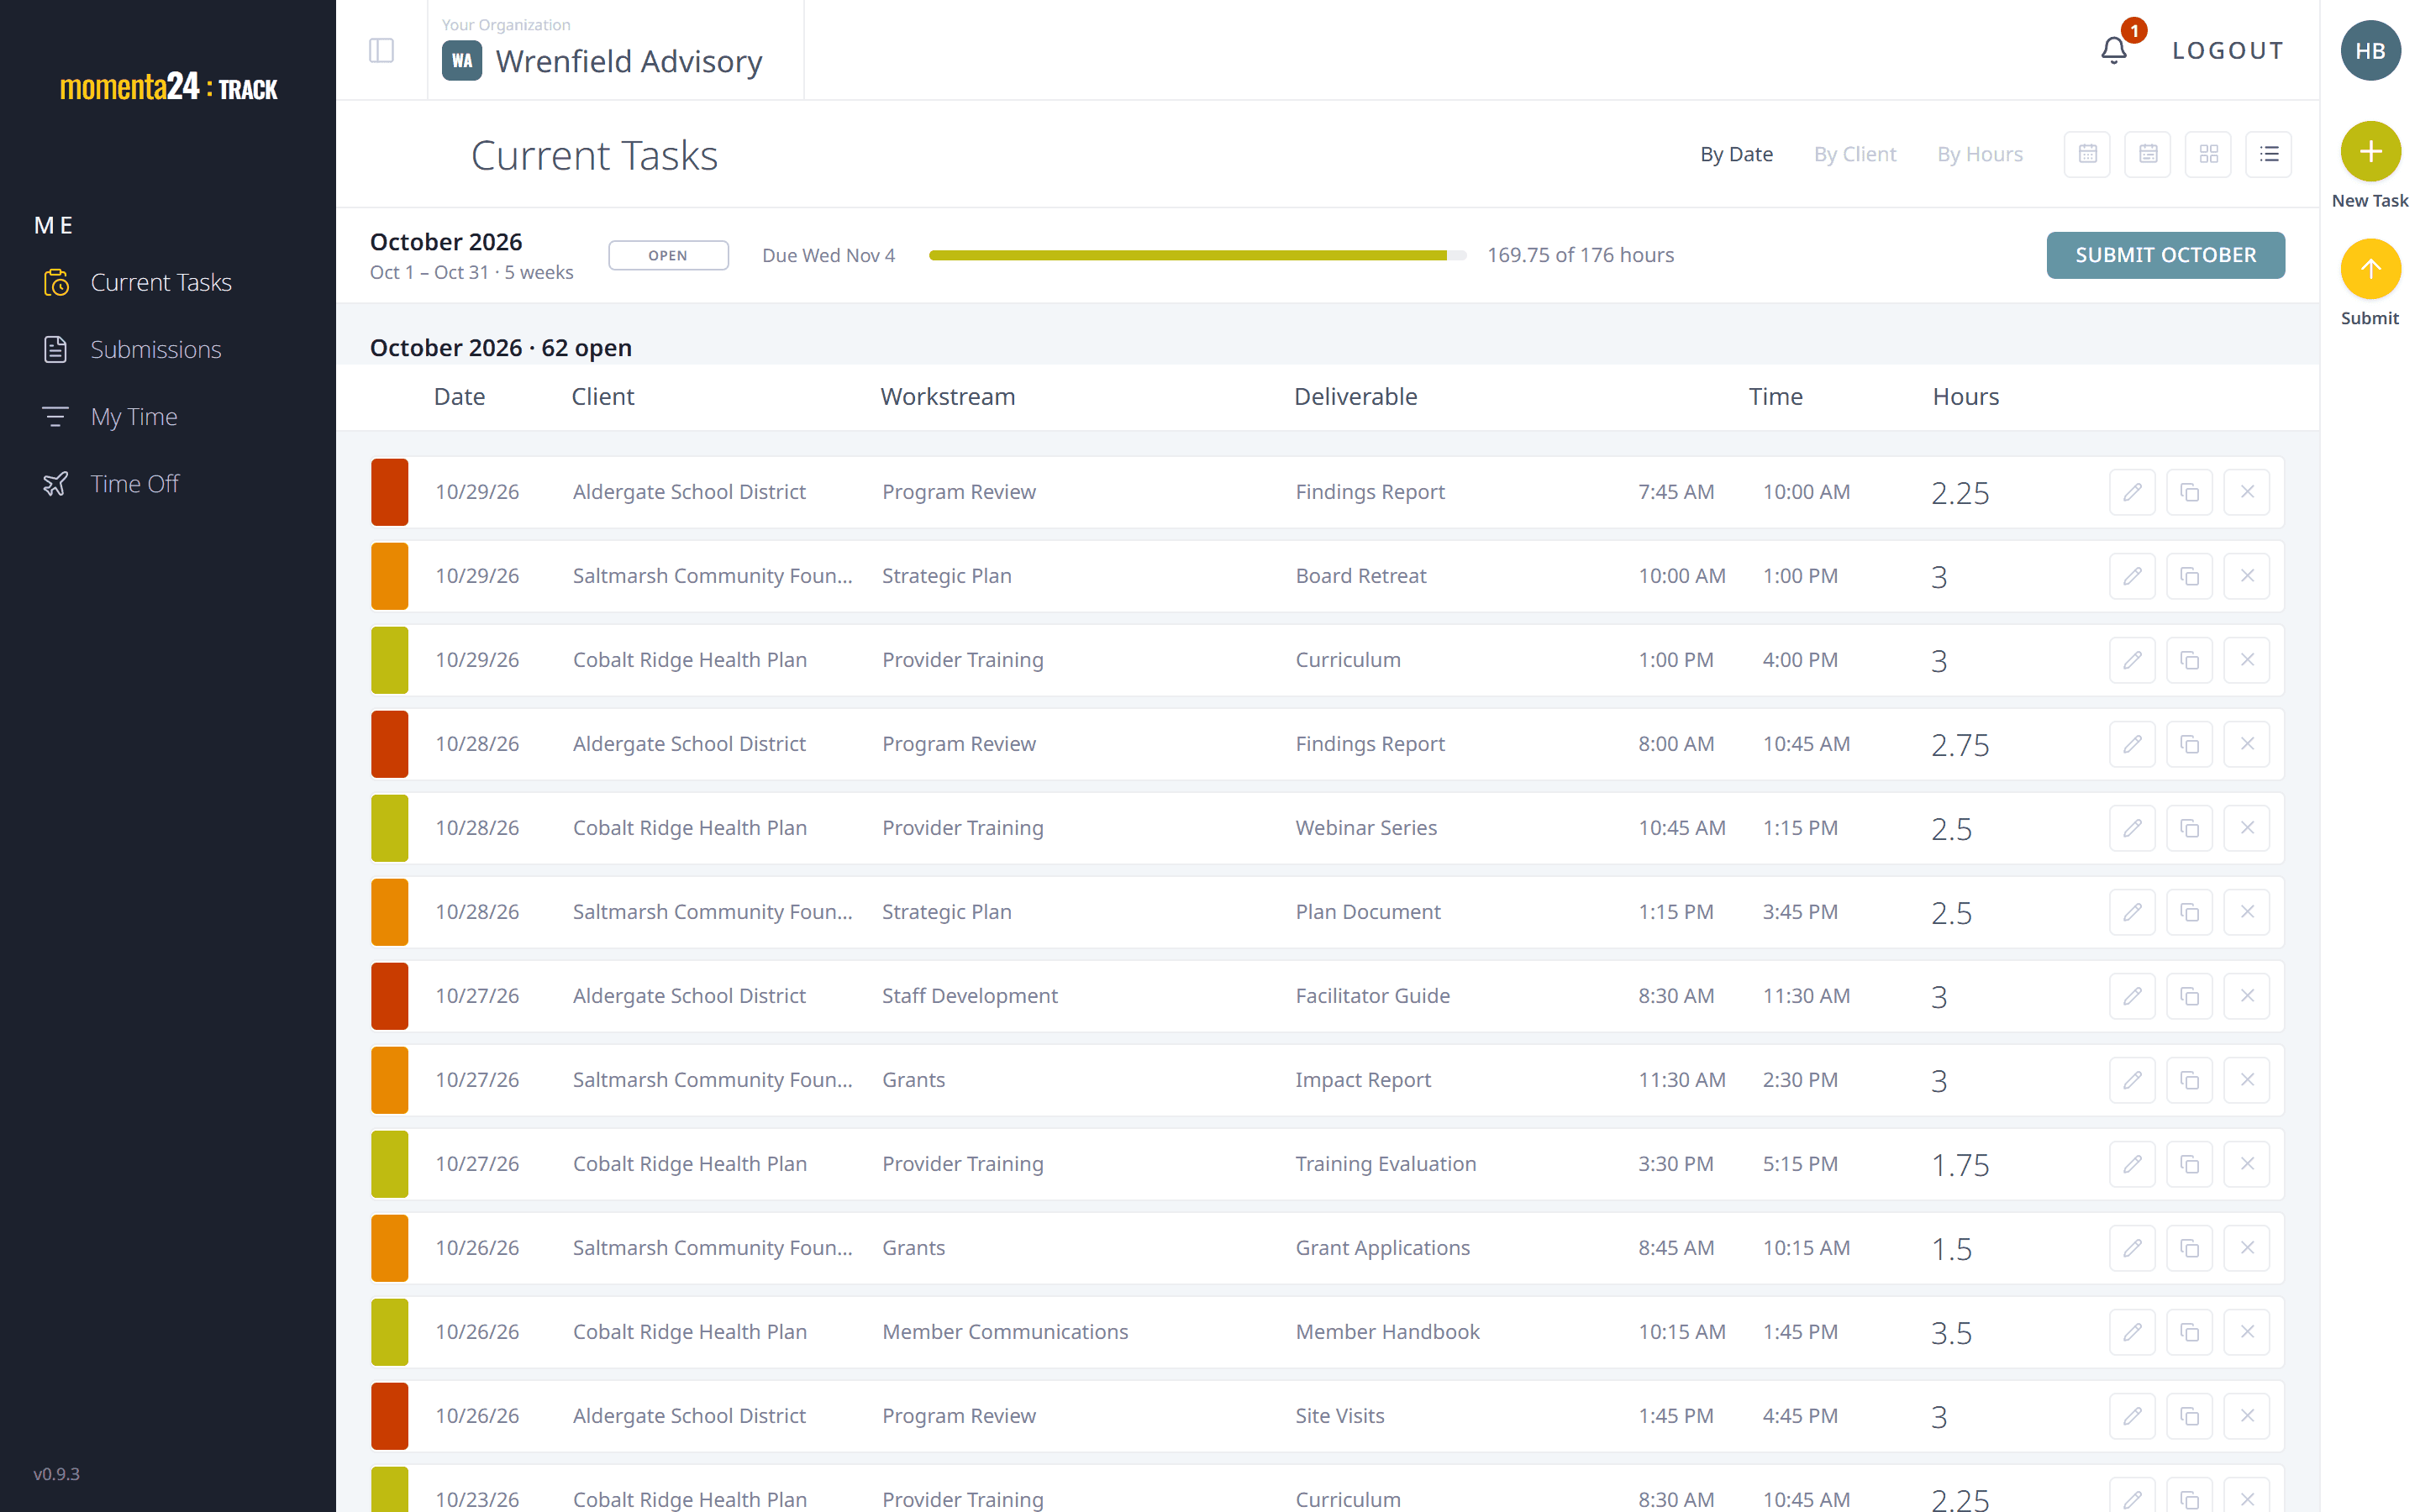The image size is (2420, 1512).
Task: Switch to the week calendar view icon
Action: [x=2148, y=154]
